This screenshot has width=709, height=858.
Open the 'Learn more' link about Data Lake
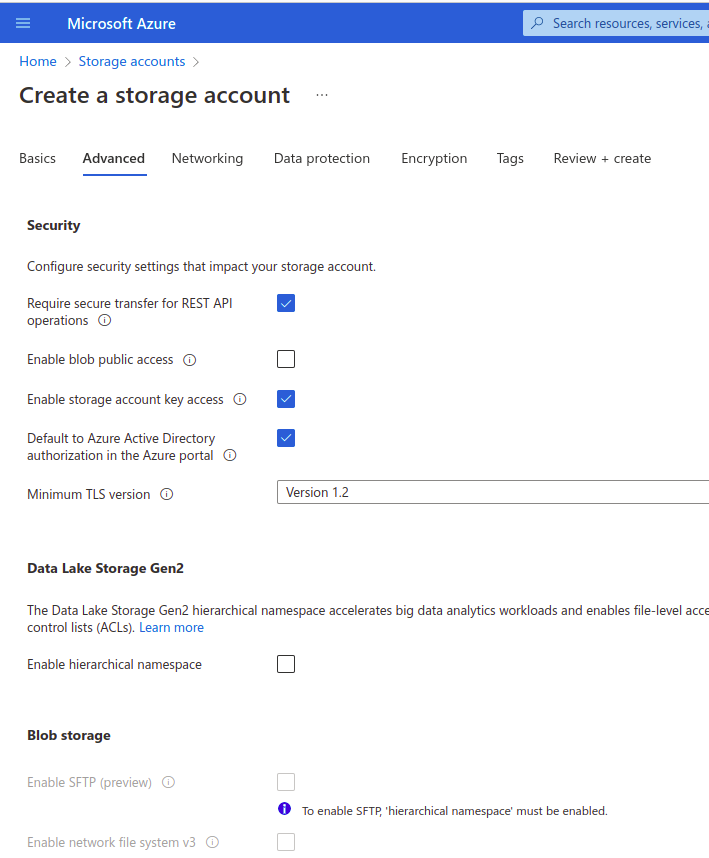171,627
